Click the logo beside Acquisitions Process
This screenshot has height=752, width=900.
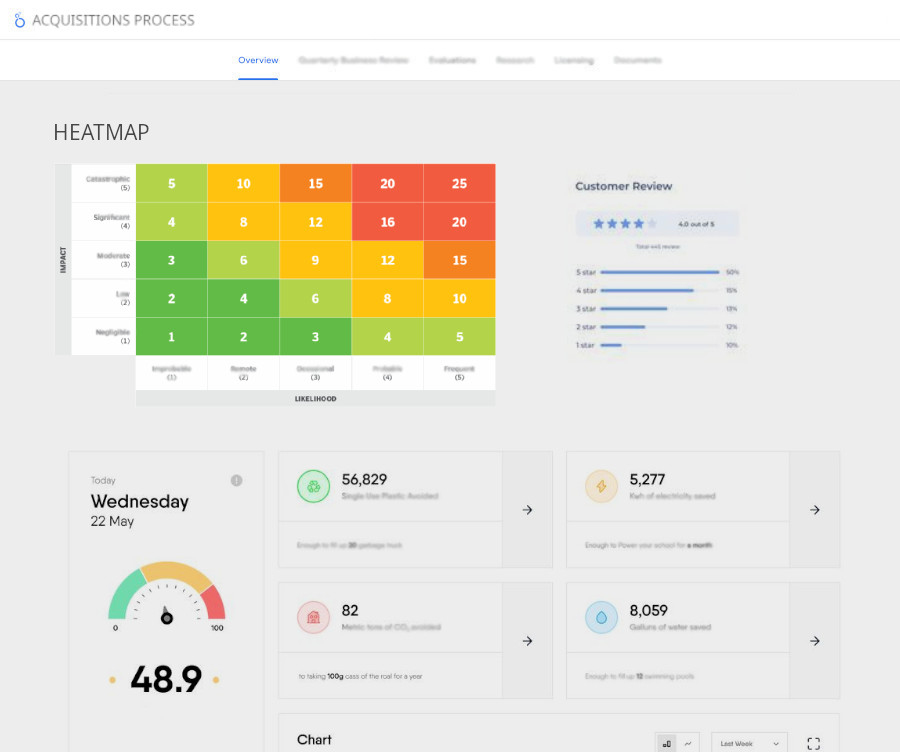click(19, 20)
